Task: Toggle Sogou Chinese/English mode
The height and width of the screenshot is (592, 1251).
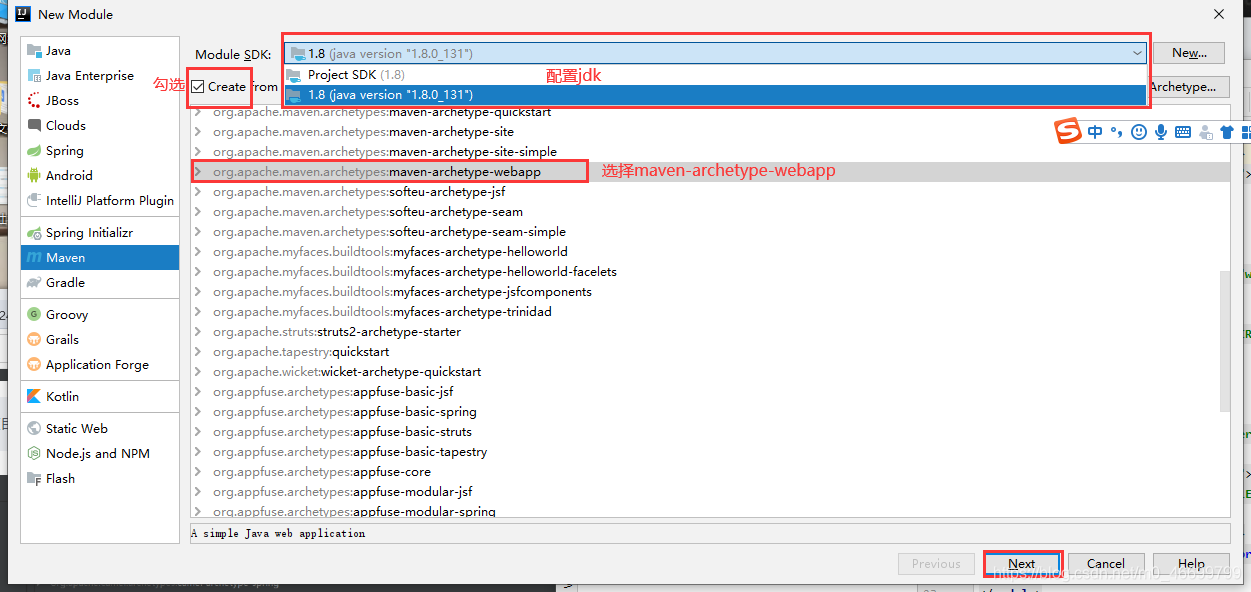Action: [x=1096, y=132]
